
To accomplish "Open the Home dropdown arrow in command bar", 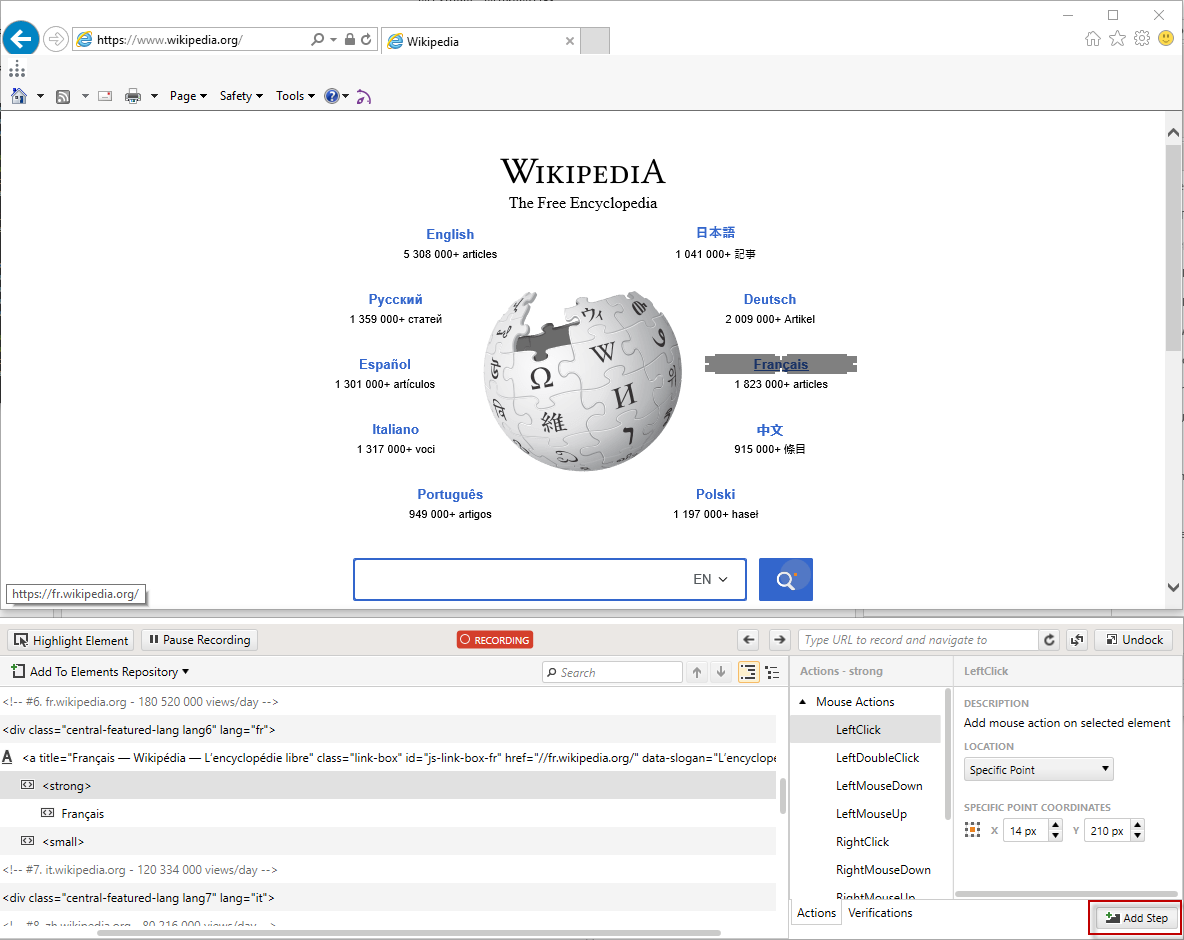I will point(40,96).
